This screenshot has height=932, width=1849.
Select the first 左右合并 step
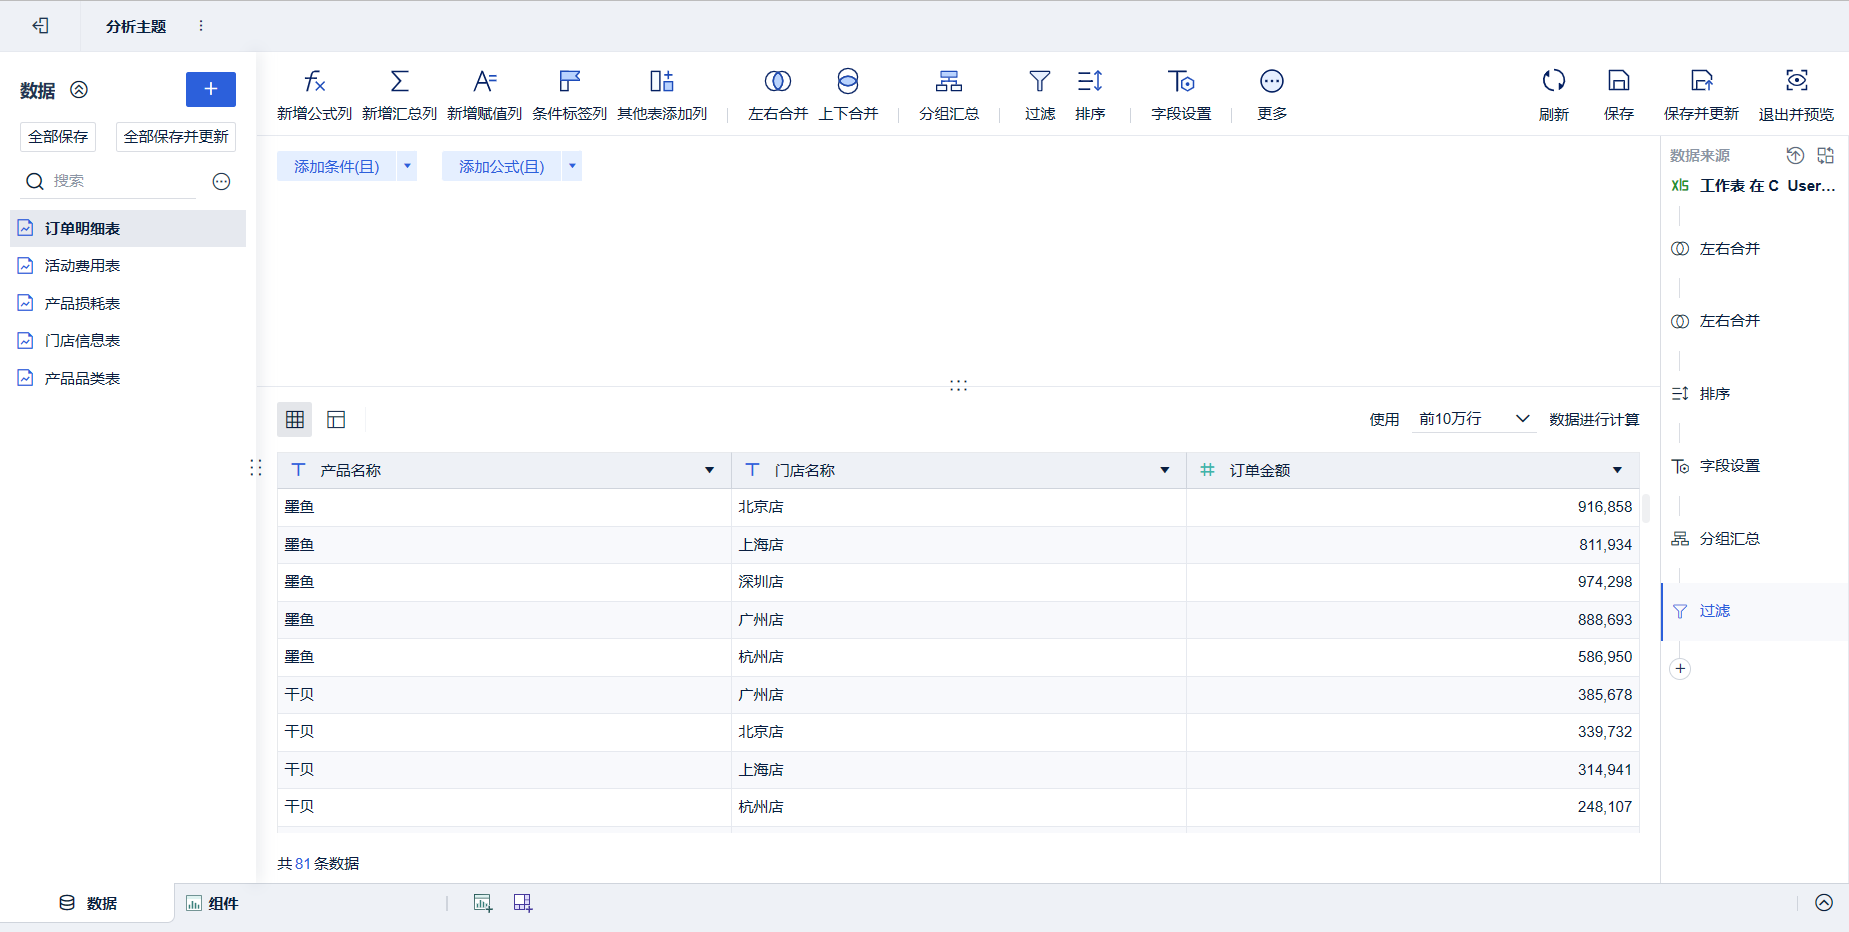pos(1754,248)
